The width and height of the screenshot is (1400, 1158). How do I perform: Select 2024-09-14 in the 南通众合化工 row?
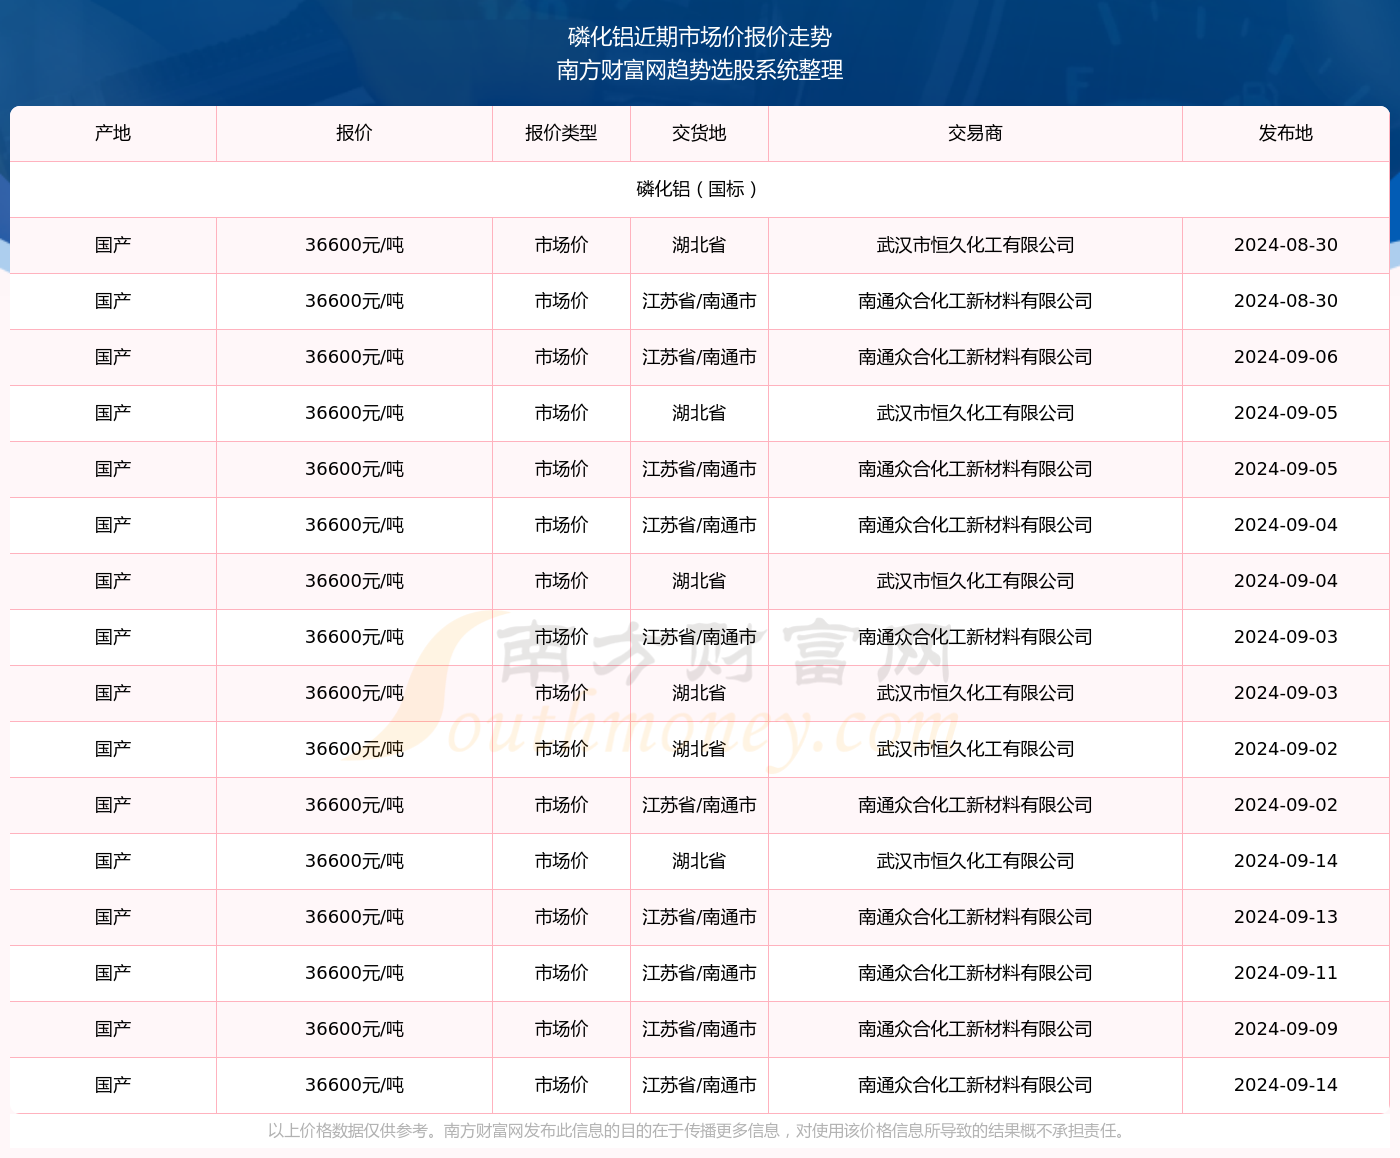1285,1085
